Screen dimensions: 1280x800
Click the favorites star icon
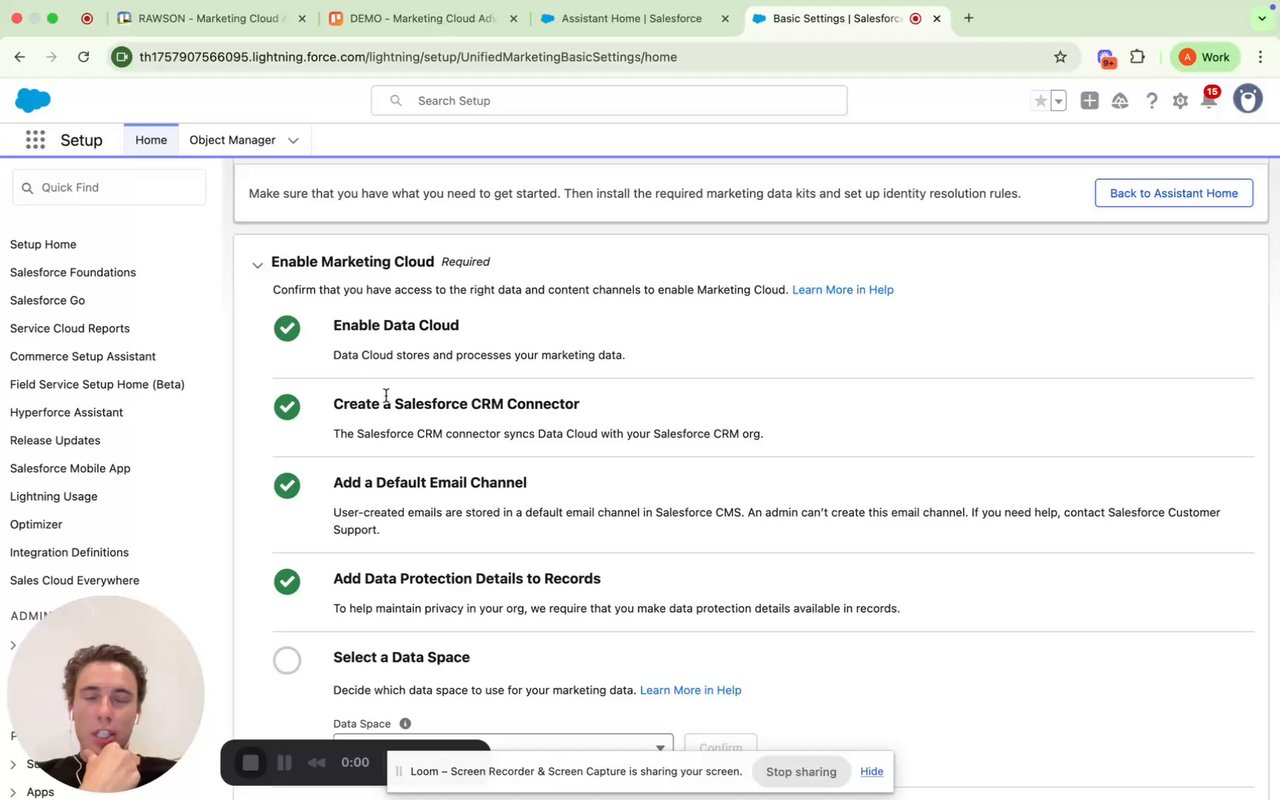click(1041, 101)
